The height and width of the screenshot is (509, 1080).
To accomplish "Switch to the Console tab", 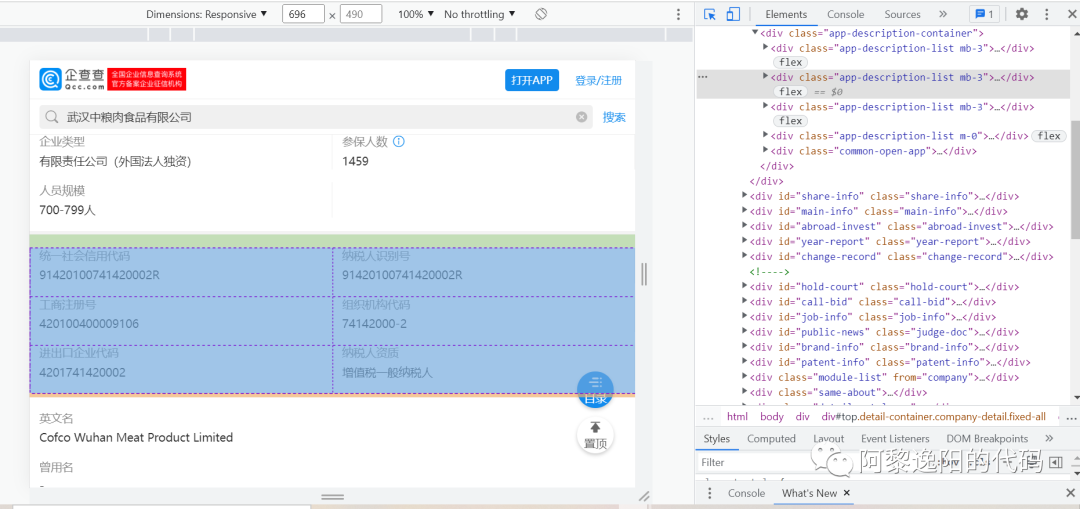I will pos(845,14).
